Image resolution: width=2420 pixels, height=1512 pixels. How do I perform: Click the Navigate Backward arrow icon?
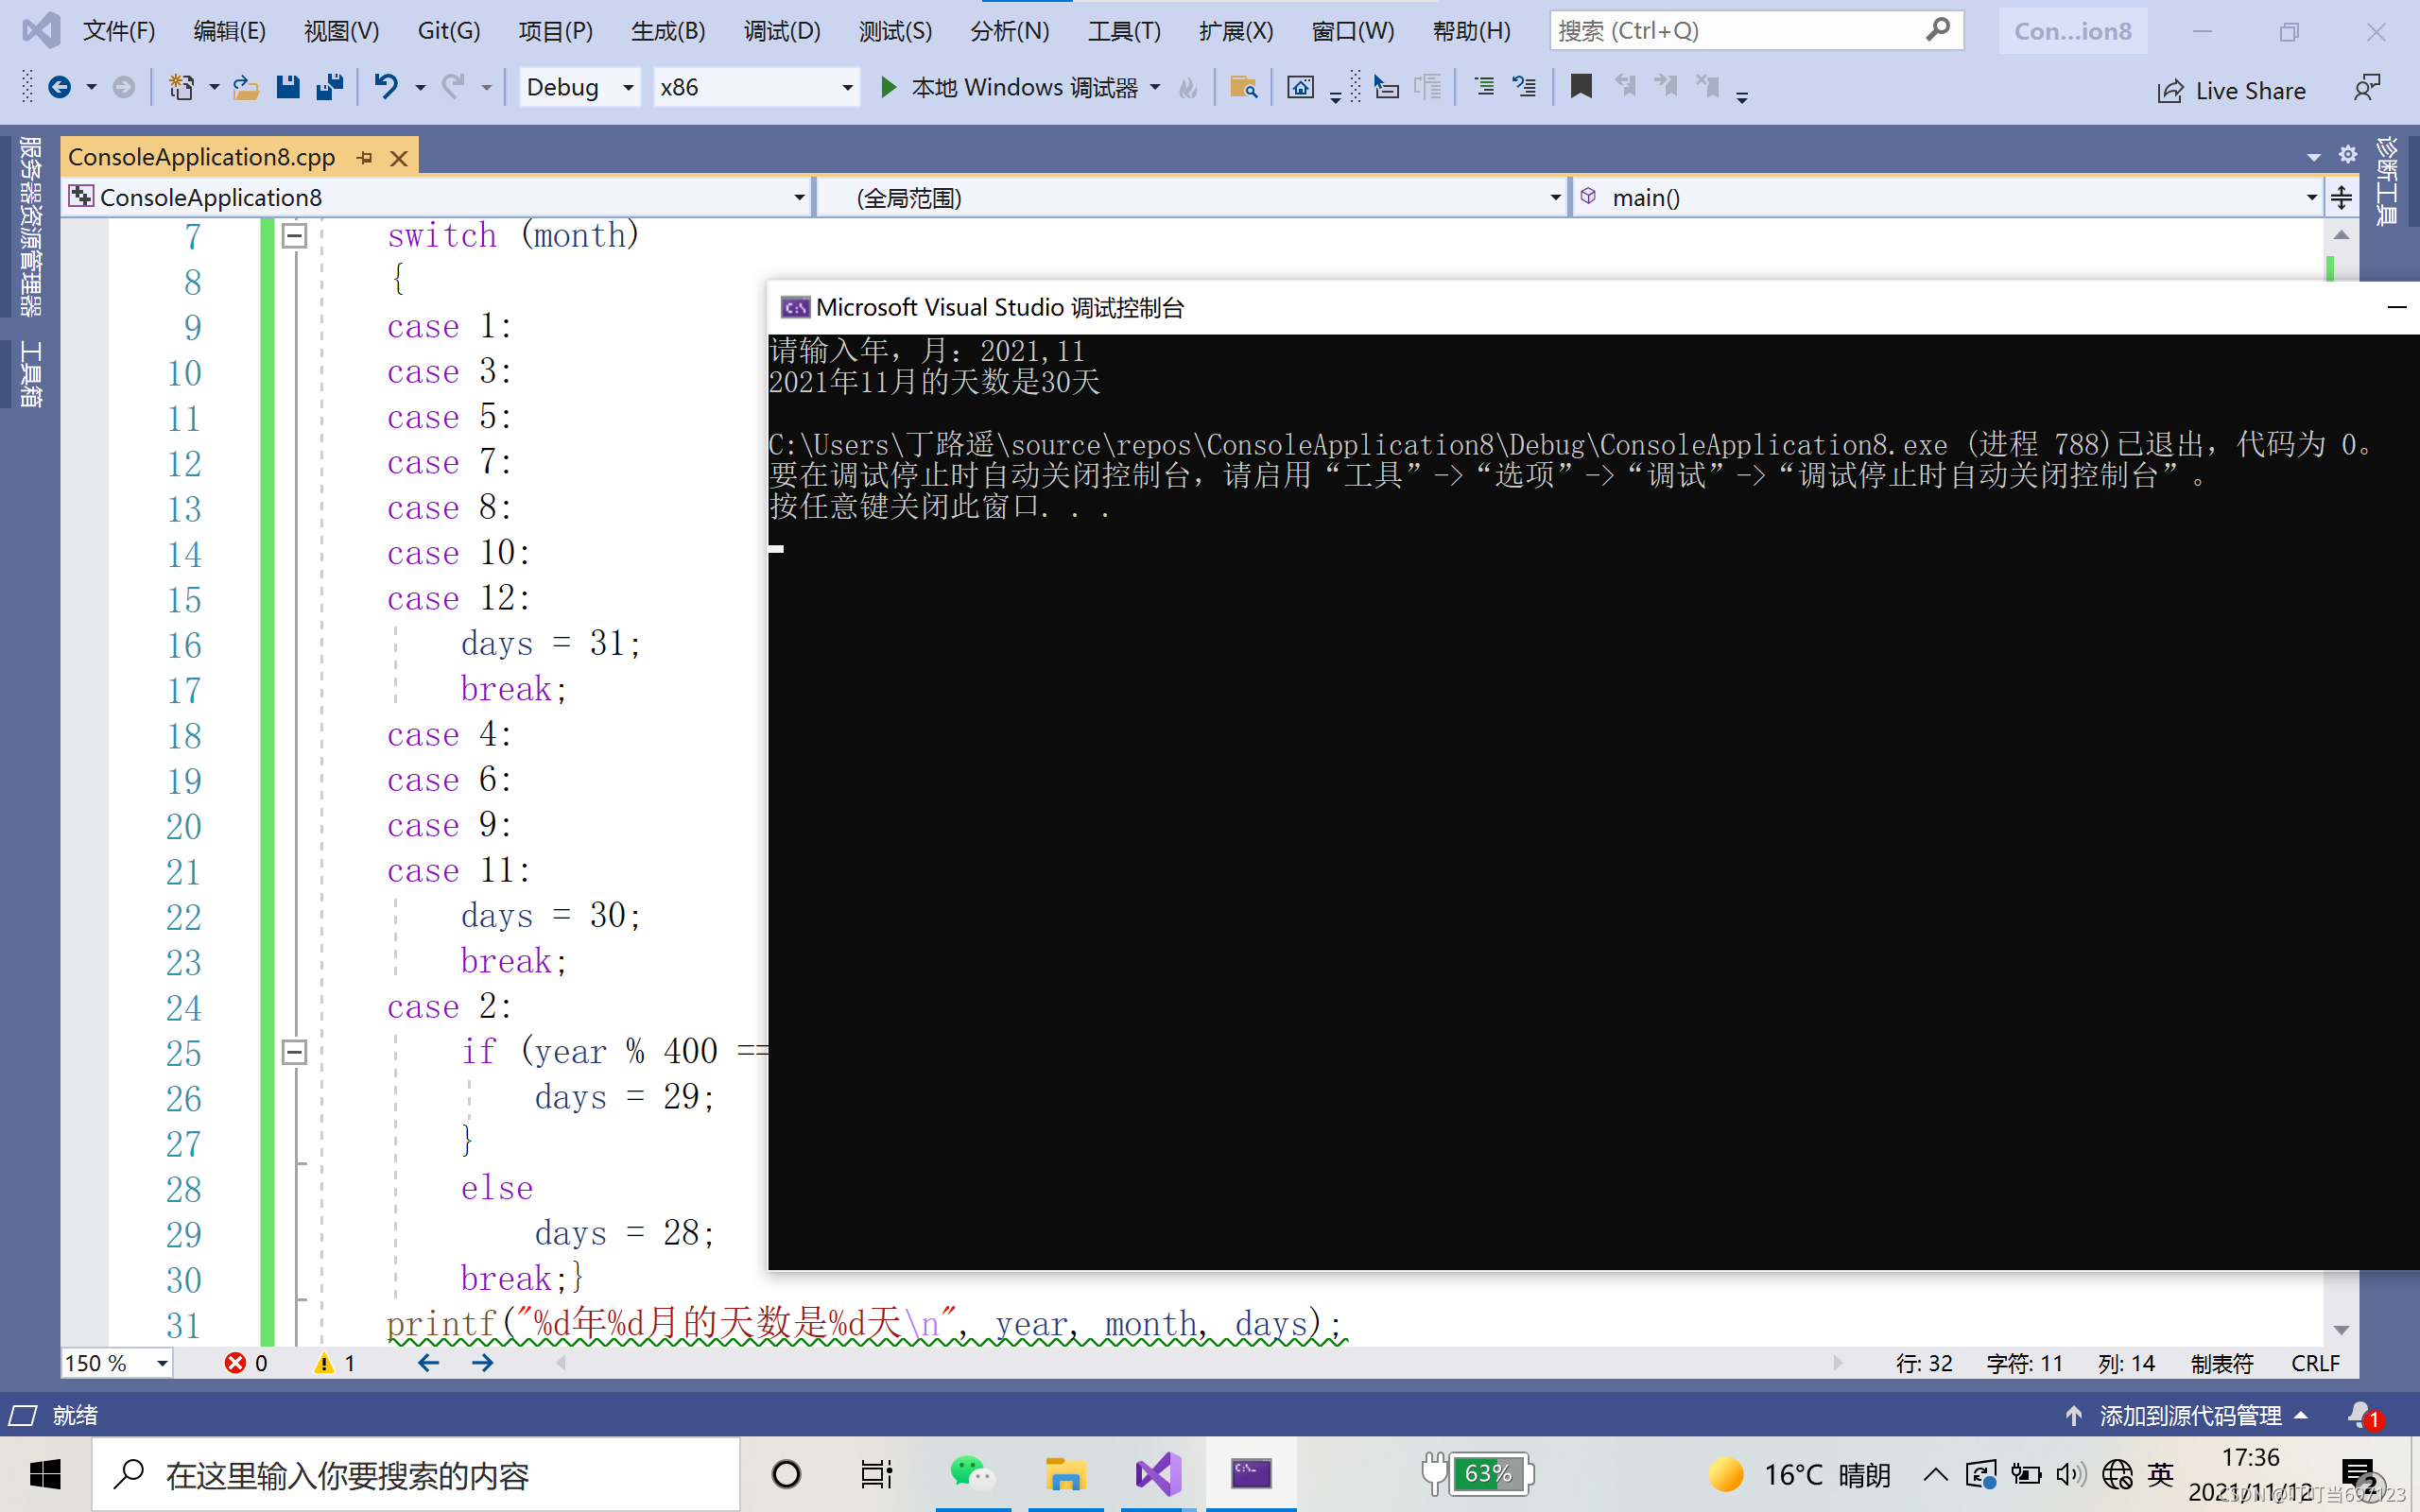click(x=60, y=88)
